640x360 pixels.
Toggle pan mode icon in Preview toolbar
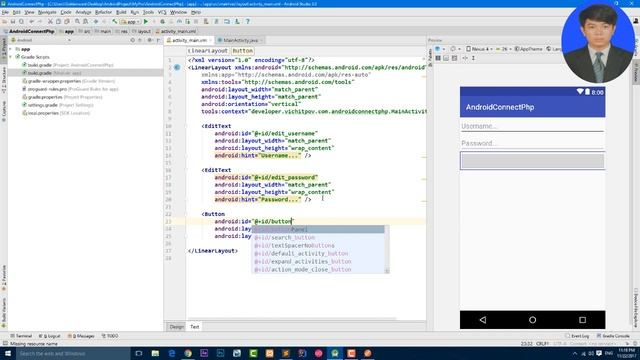click(464, 58)
